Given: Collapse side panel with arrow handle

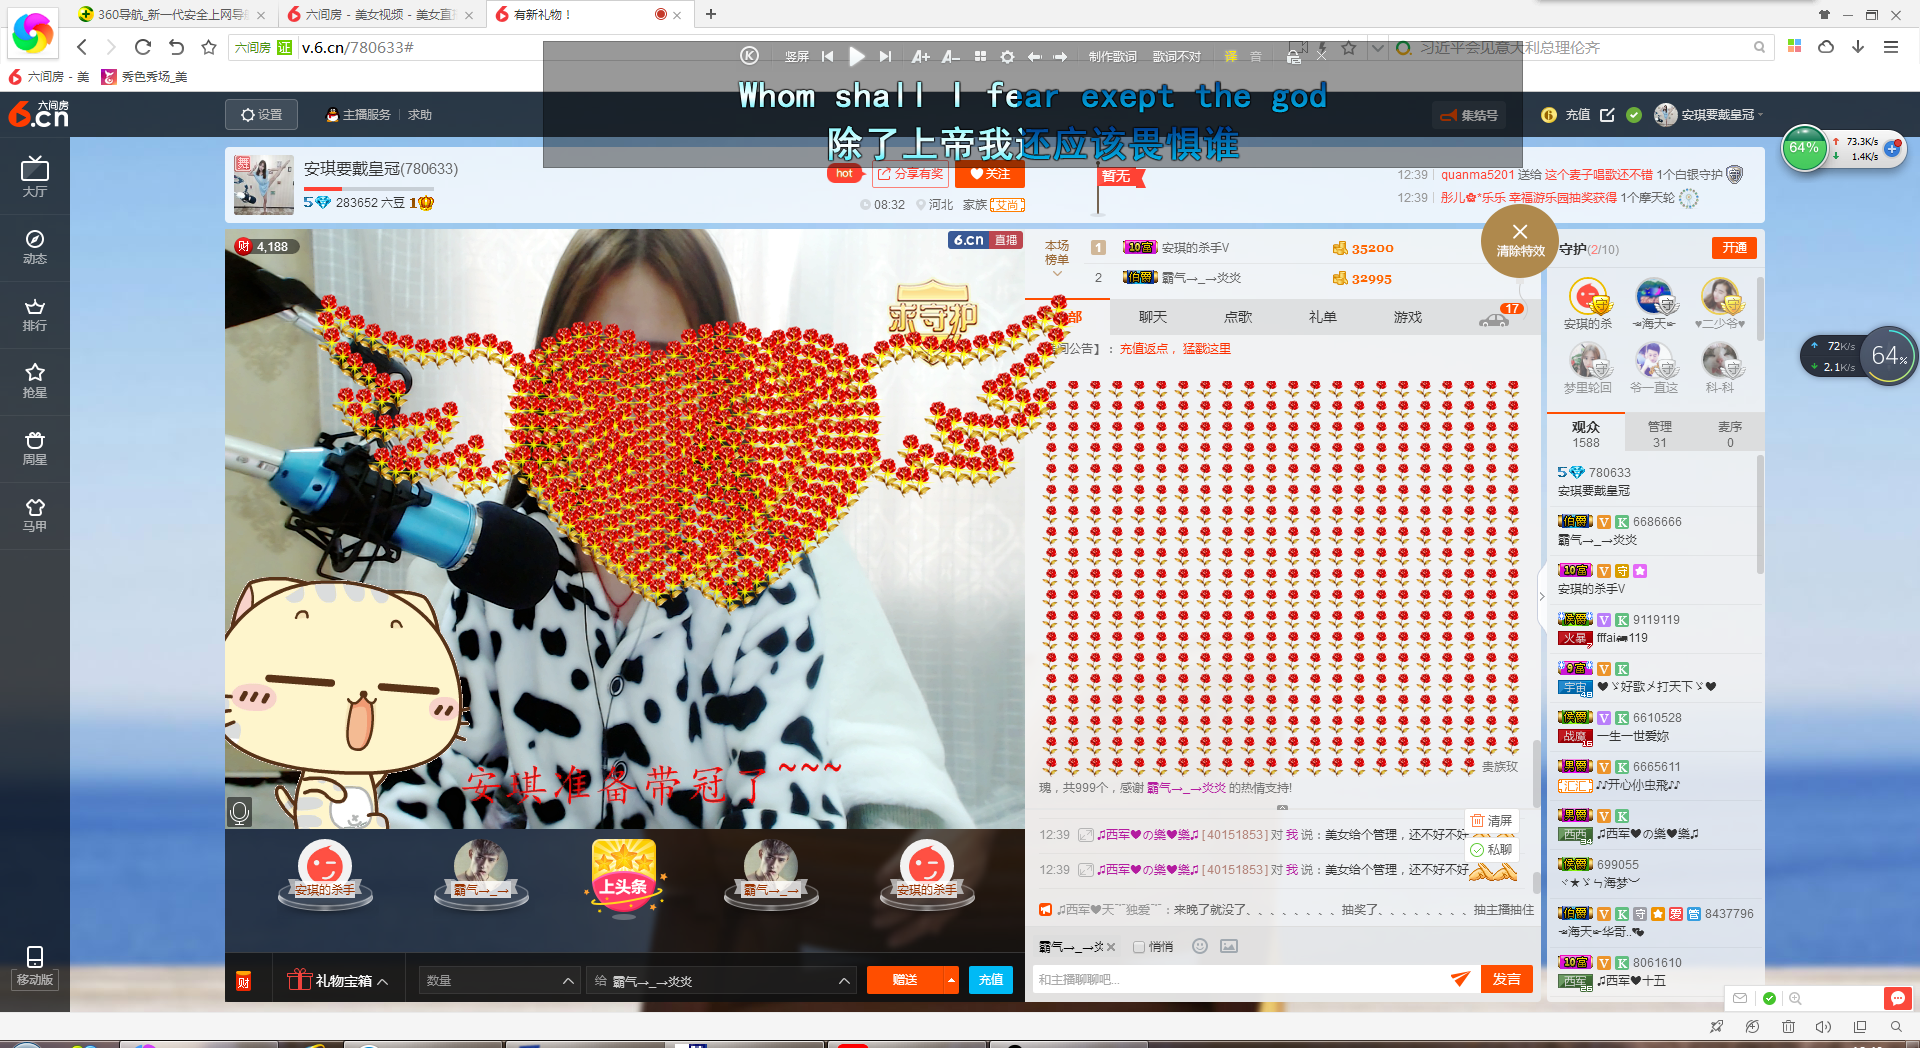Looking at the screenshot, I should click(x=1541, y=595).
